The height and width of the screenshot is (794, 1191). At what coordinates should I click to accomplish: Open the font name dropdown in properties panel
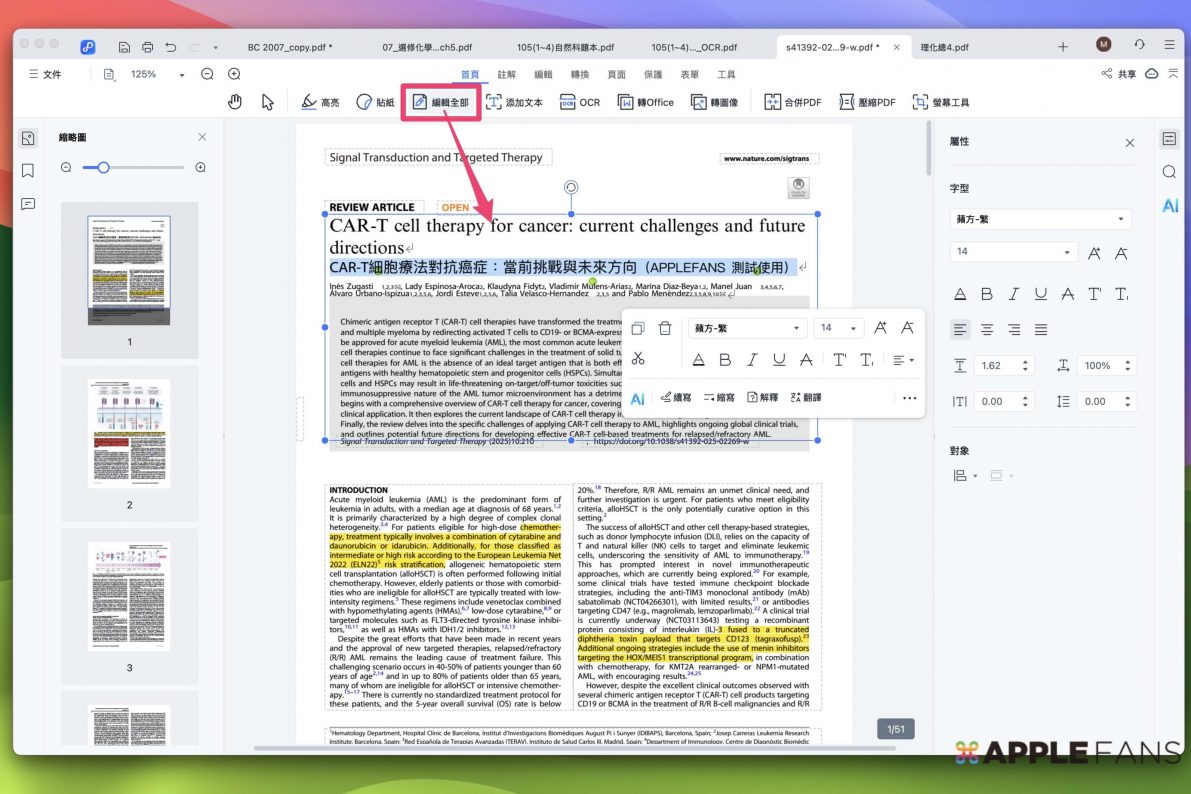tap(1040, 219)
